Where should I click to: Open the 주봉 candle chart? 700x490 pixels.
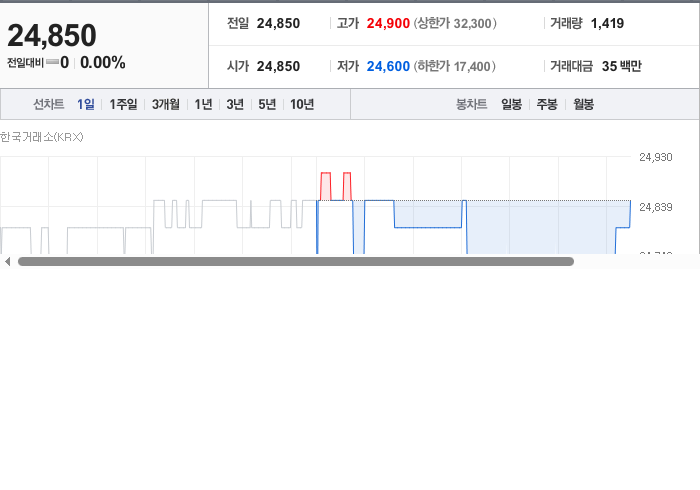tap(547, 104)
